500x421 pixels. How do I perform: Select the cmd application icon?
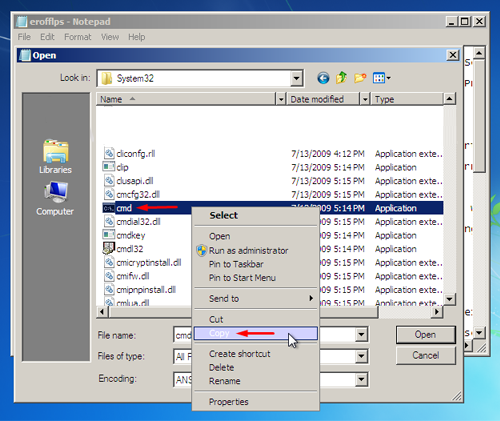pyautogui.click(x=108, y=208)
